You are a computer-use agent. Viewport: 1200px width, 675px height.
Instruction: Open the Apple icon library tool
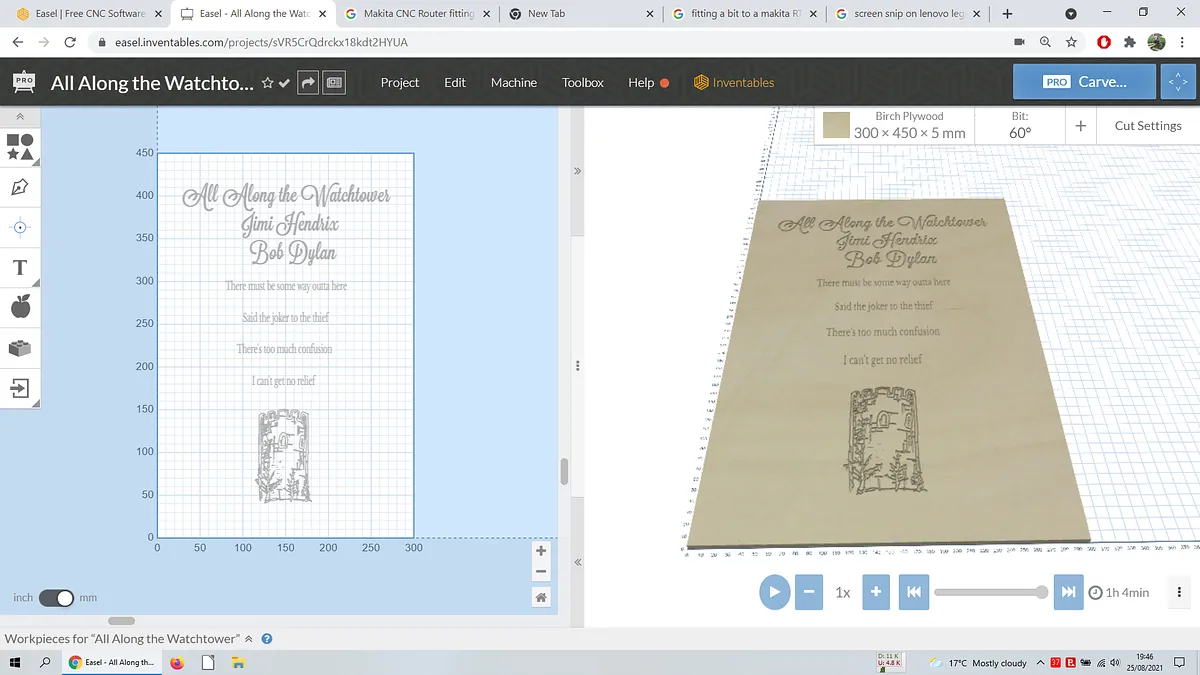(20, 307)
